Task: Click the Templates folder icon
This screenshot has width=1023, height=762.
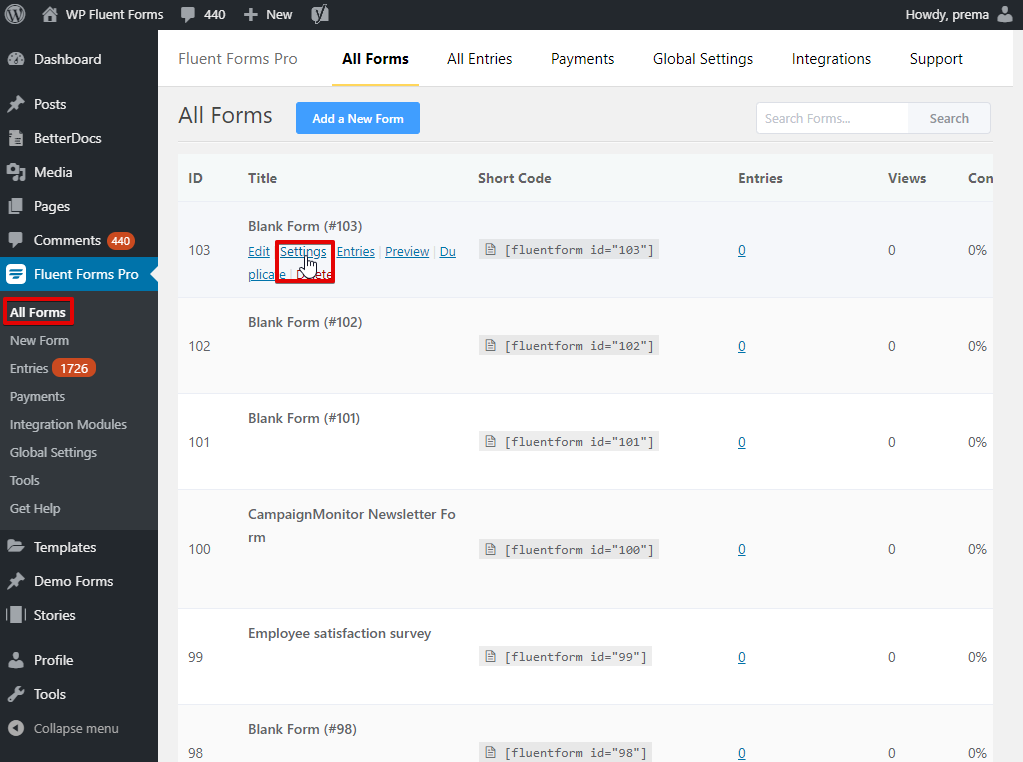Action: (16, 547)
